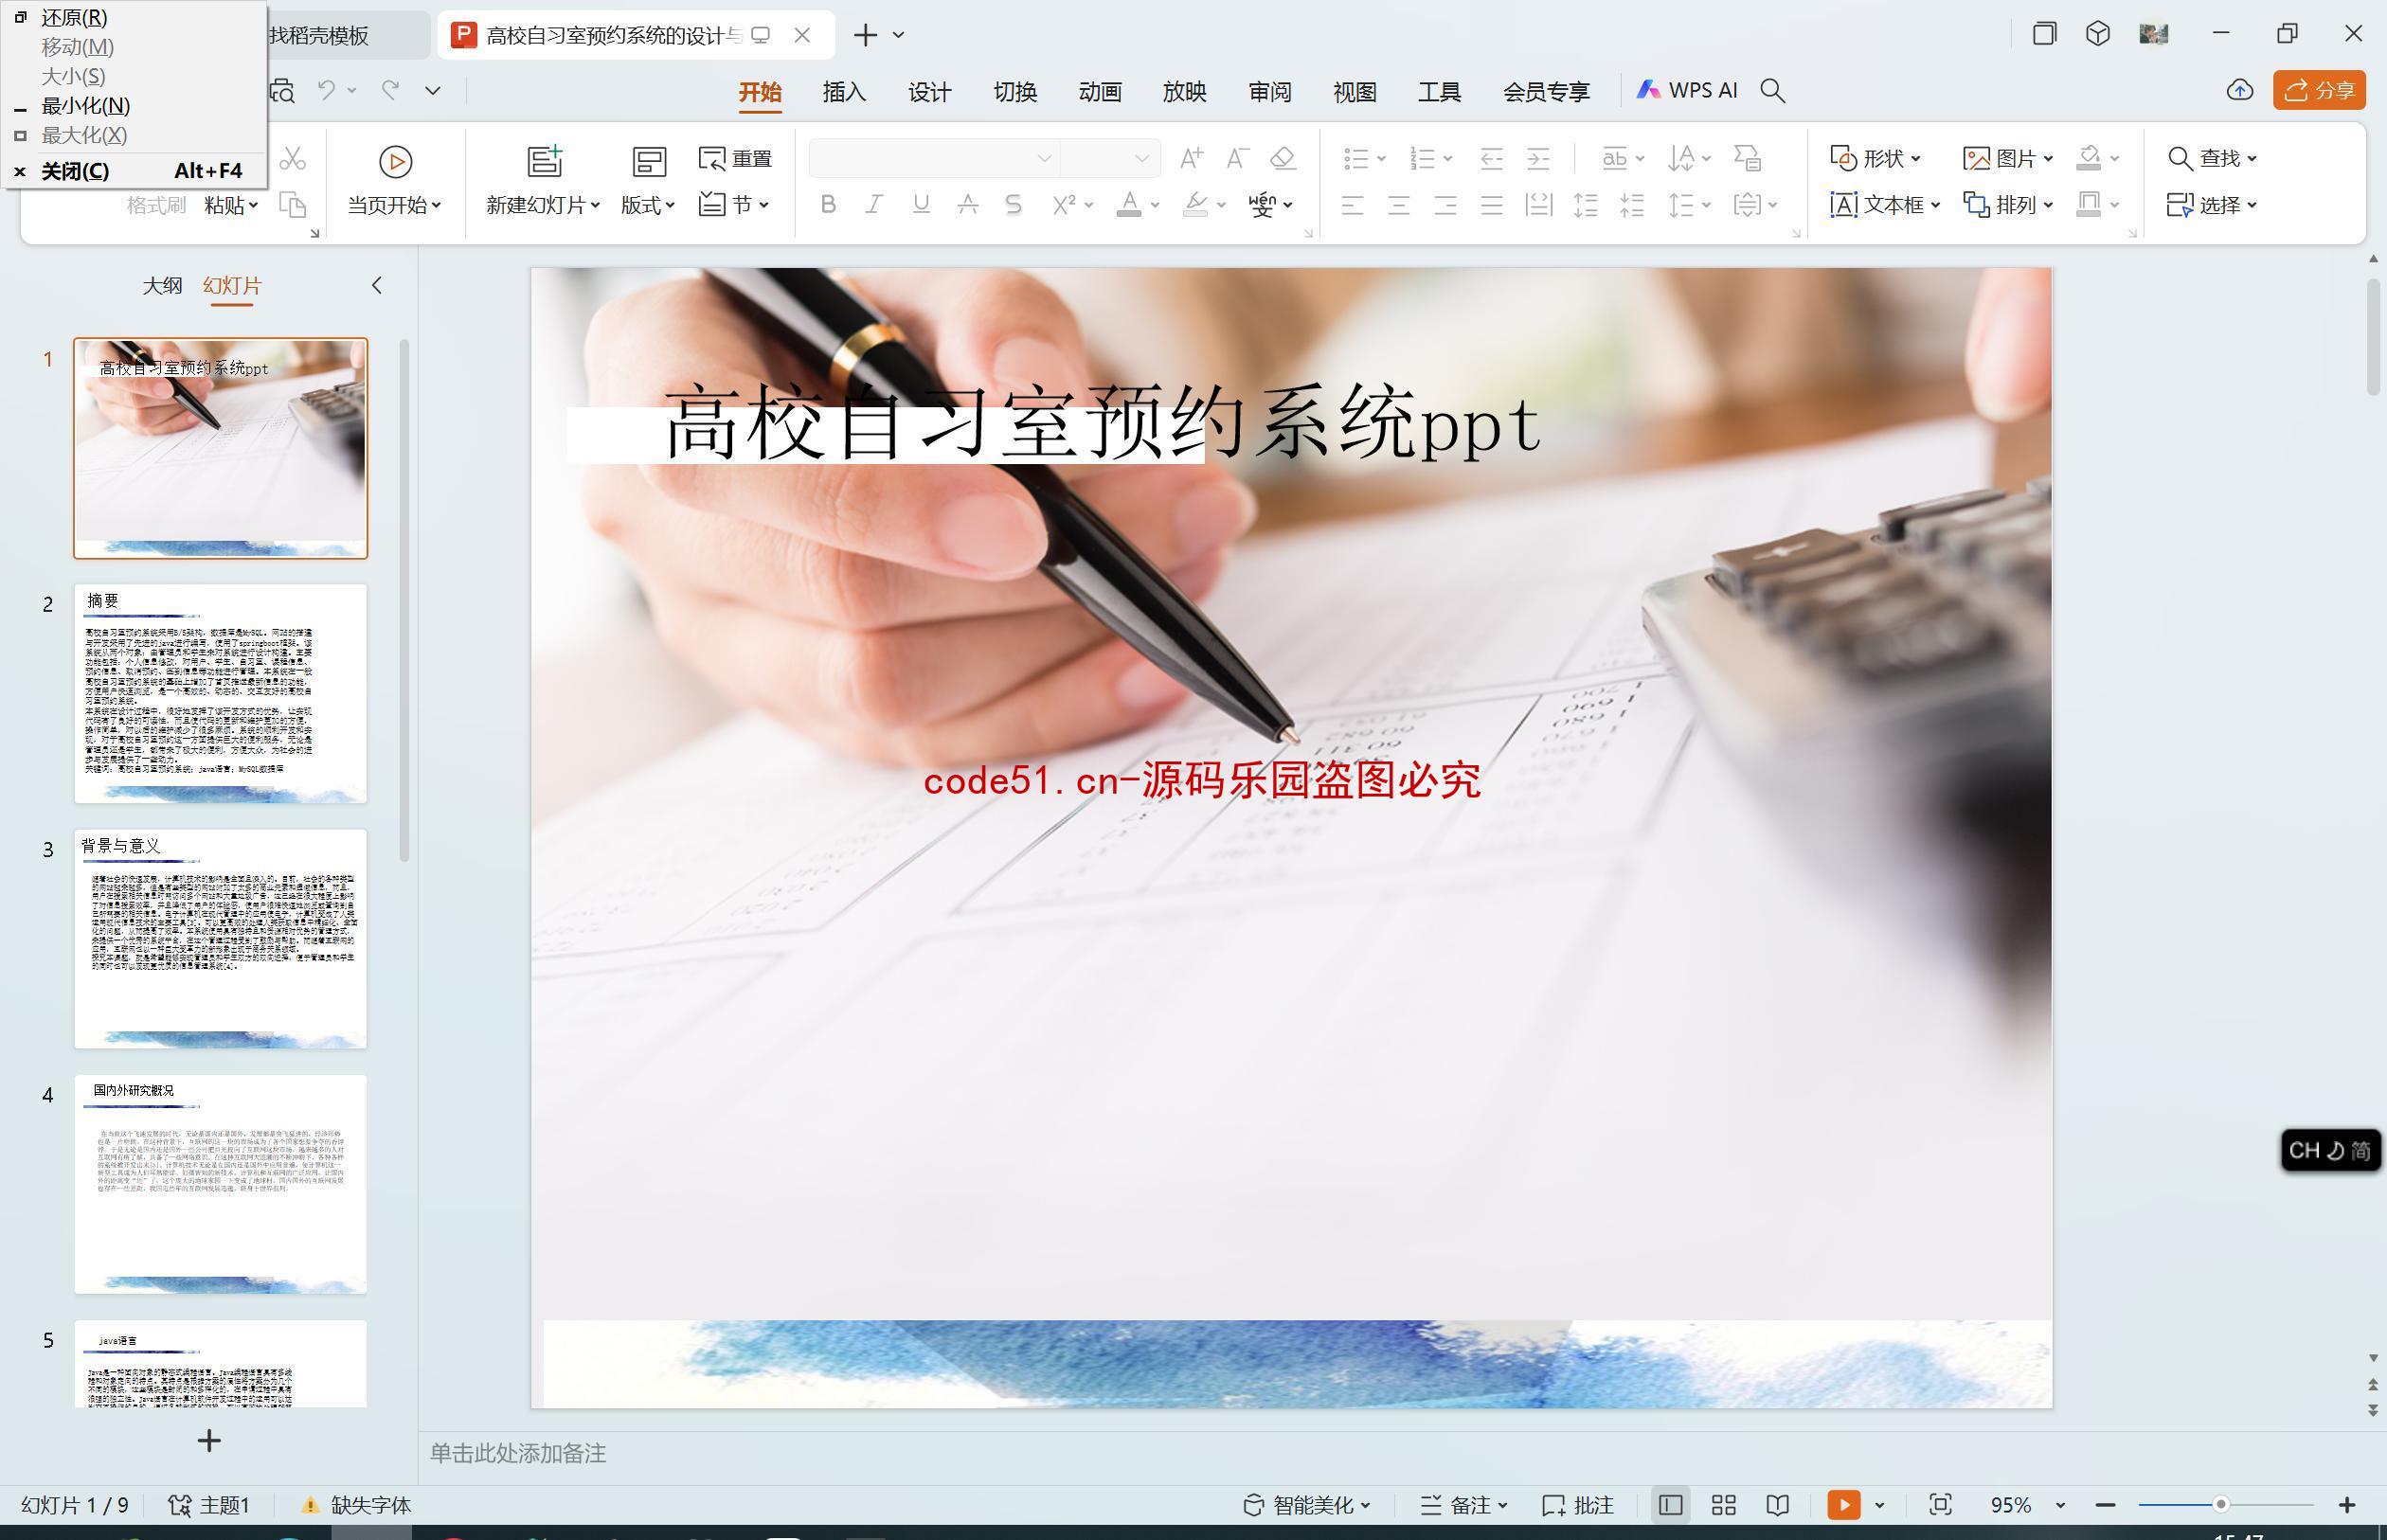
Task: Open the Design (设计) ribbon tab
Action: tap(929, 91)
